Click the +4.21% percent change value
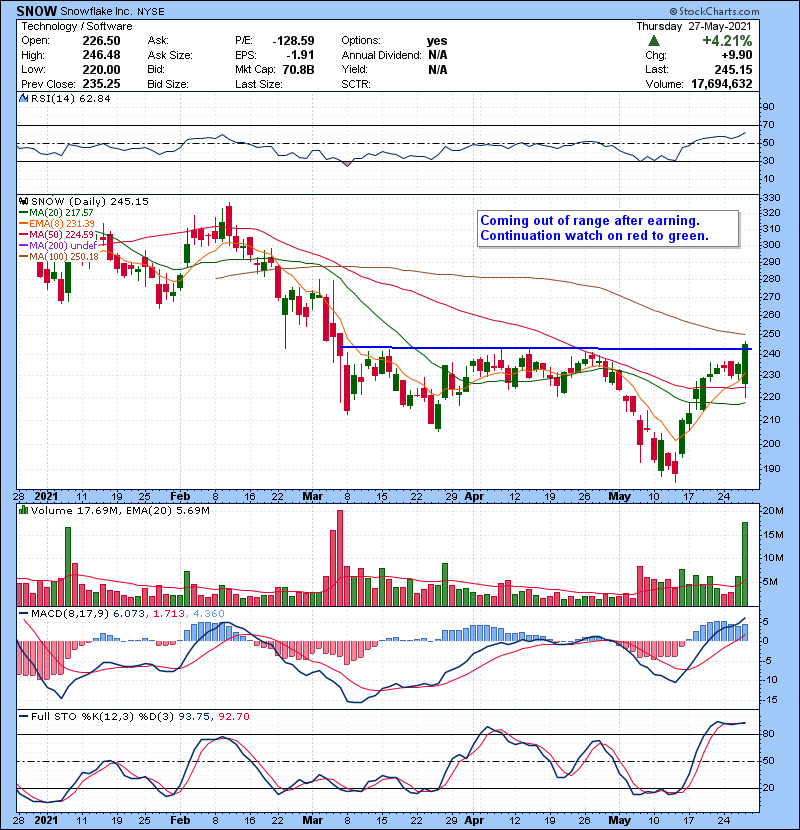The width and height of the screenshot is (800, 830). 727,41
